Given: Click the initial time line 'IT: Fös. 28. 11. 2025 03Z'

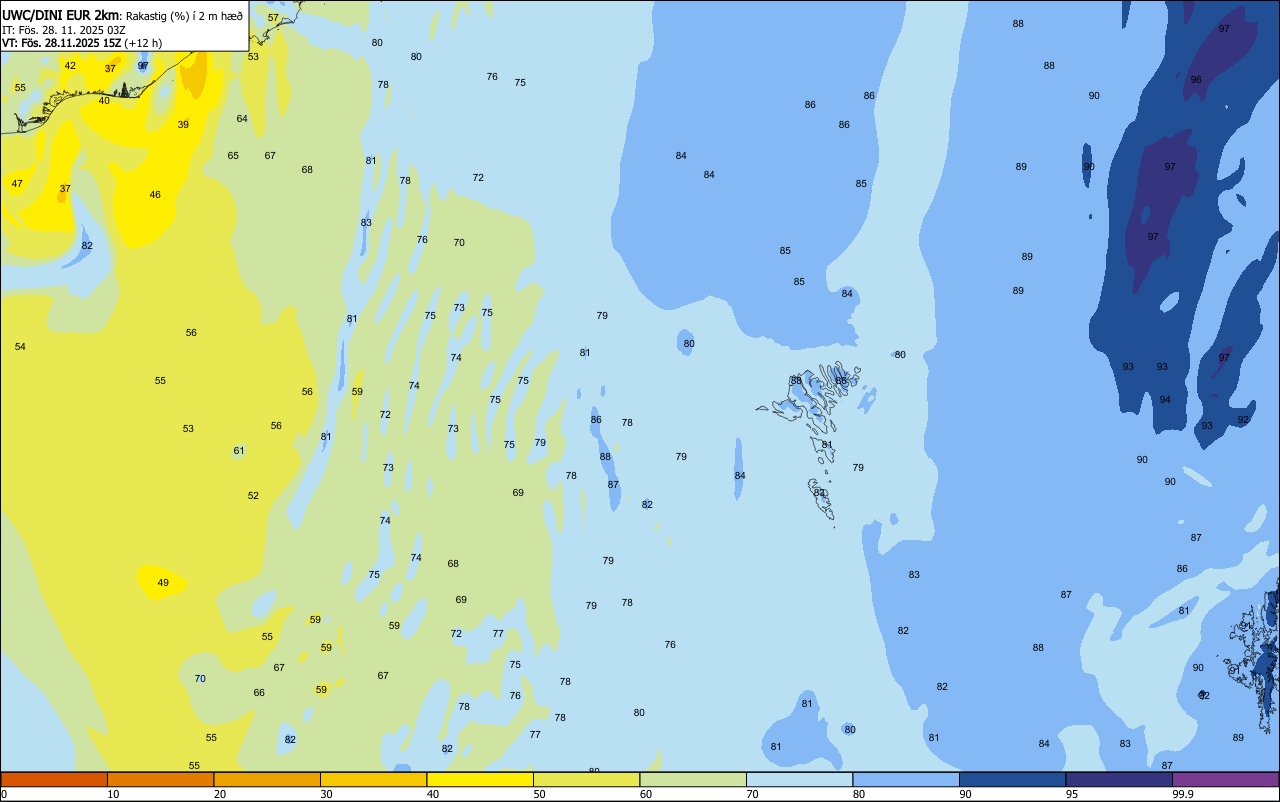Looking at the screenshot, I should tap(64, 30).
